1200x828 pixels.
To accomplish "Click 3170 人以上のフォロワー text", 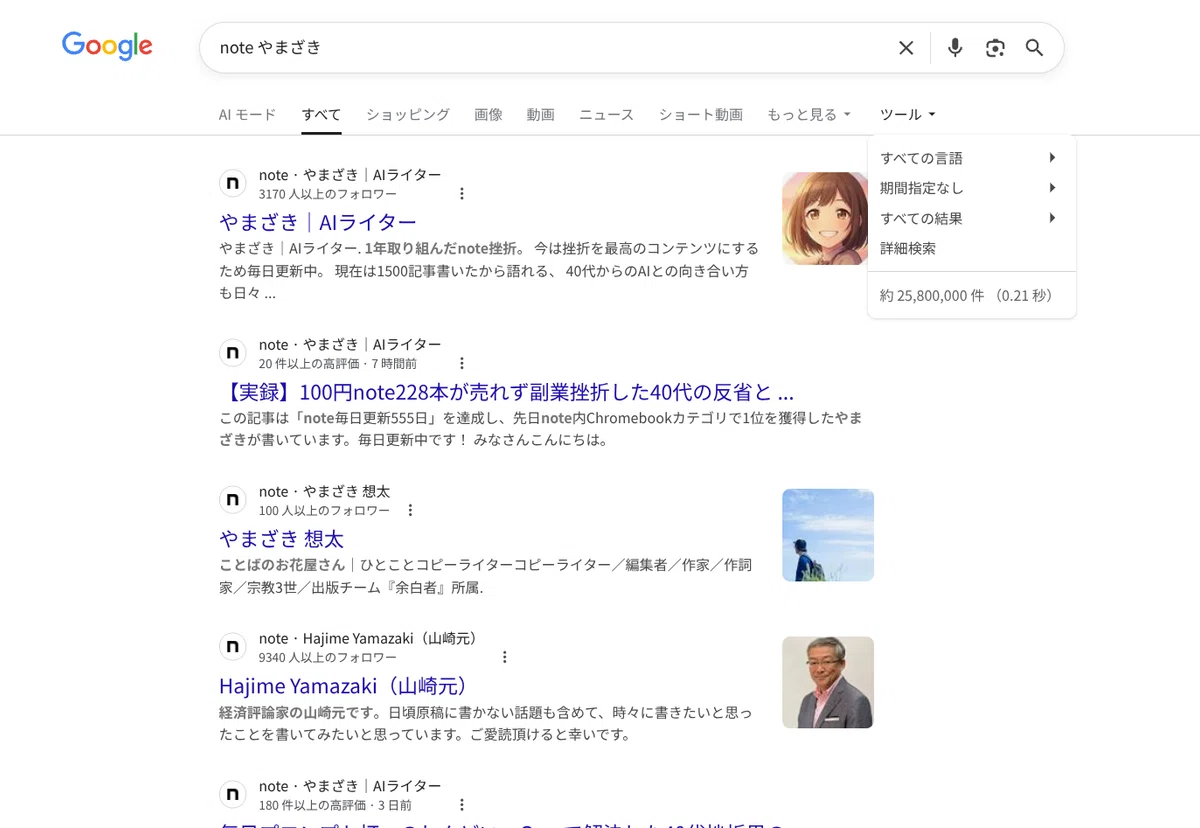I will pos(327,194).
